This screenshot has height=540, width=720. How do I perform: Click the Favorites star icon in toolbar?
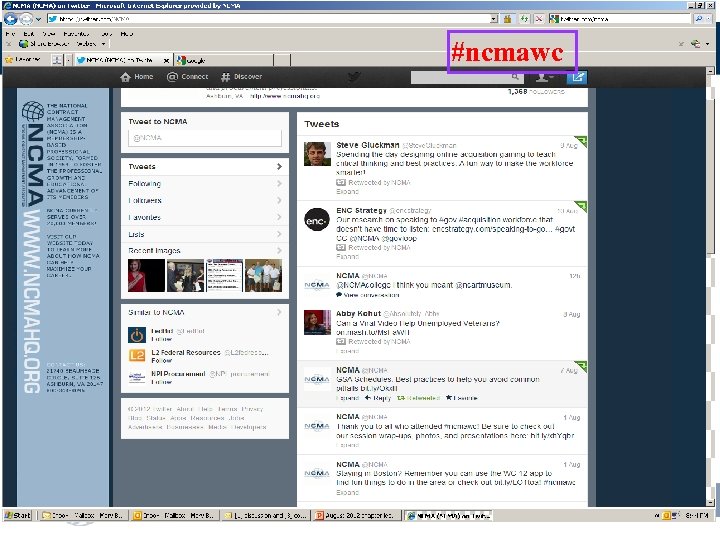point(9,60)
